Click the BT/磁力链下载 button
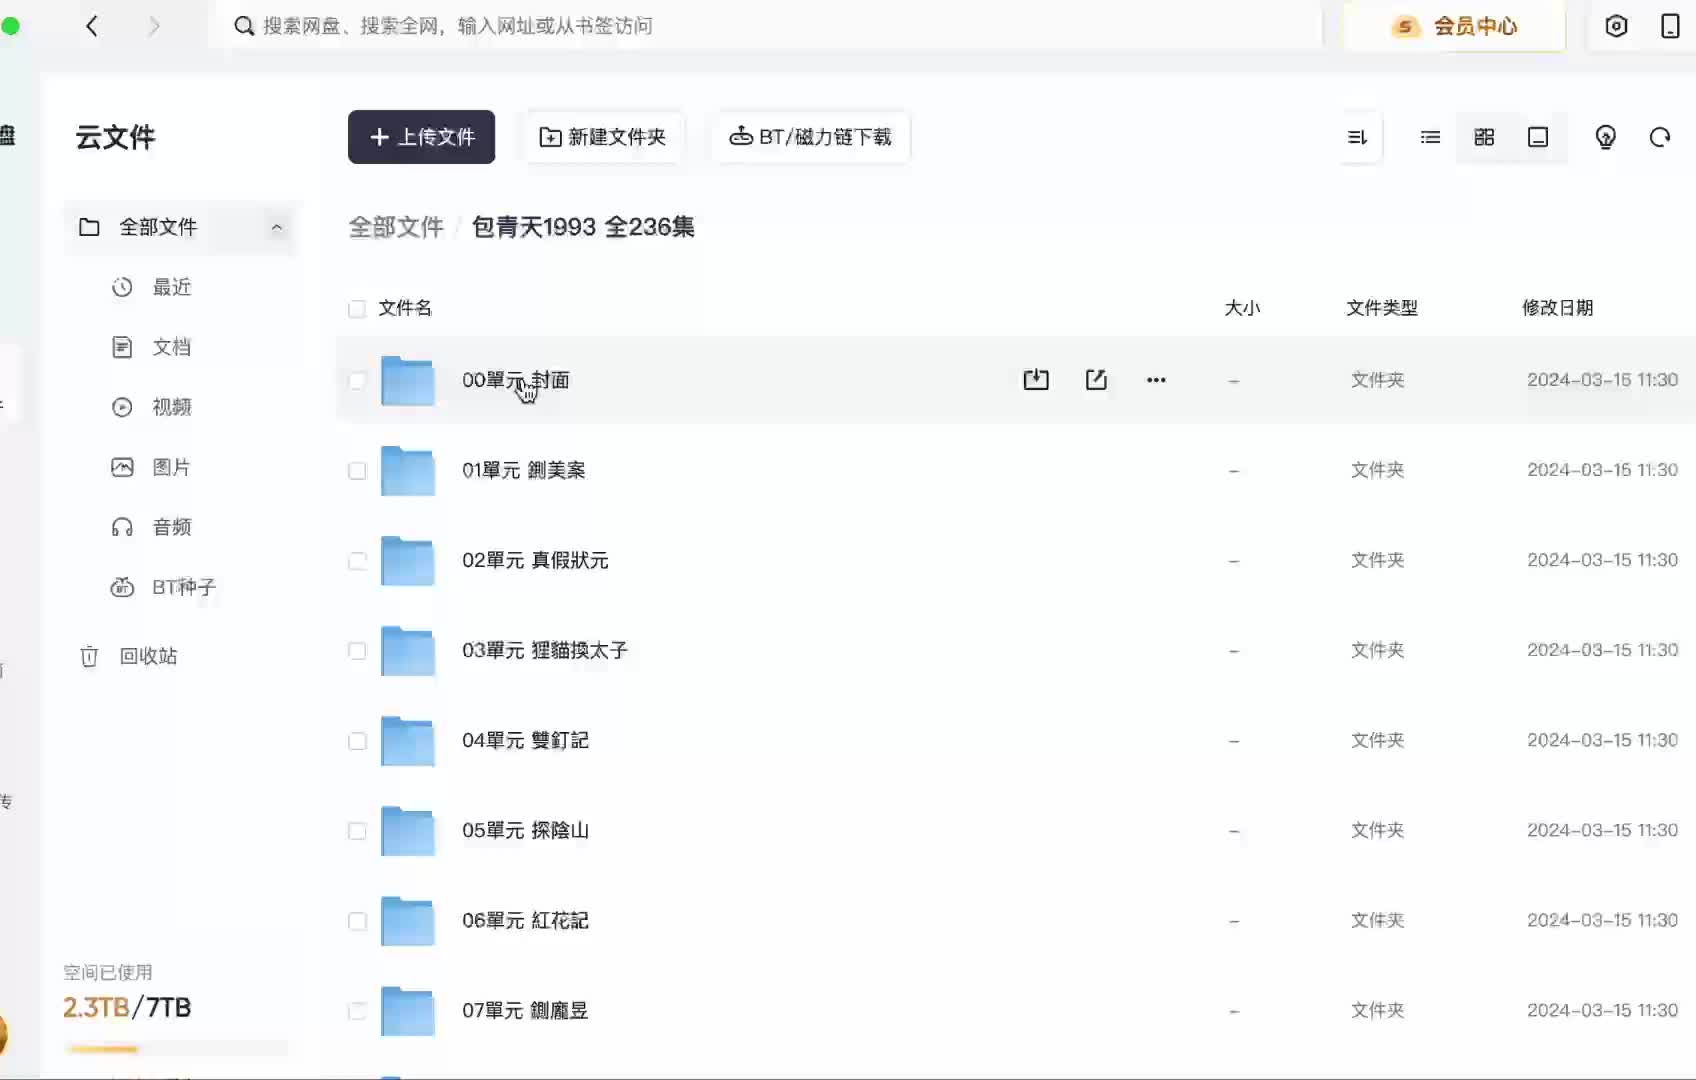Viewport: 1696px width, 1080px height. tap(811, 137)
